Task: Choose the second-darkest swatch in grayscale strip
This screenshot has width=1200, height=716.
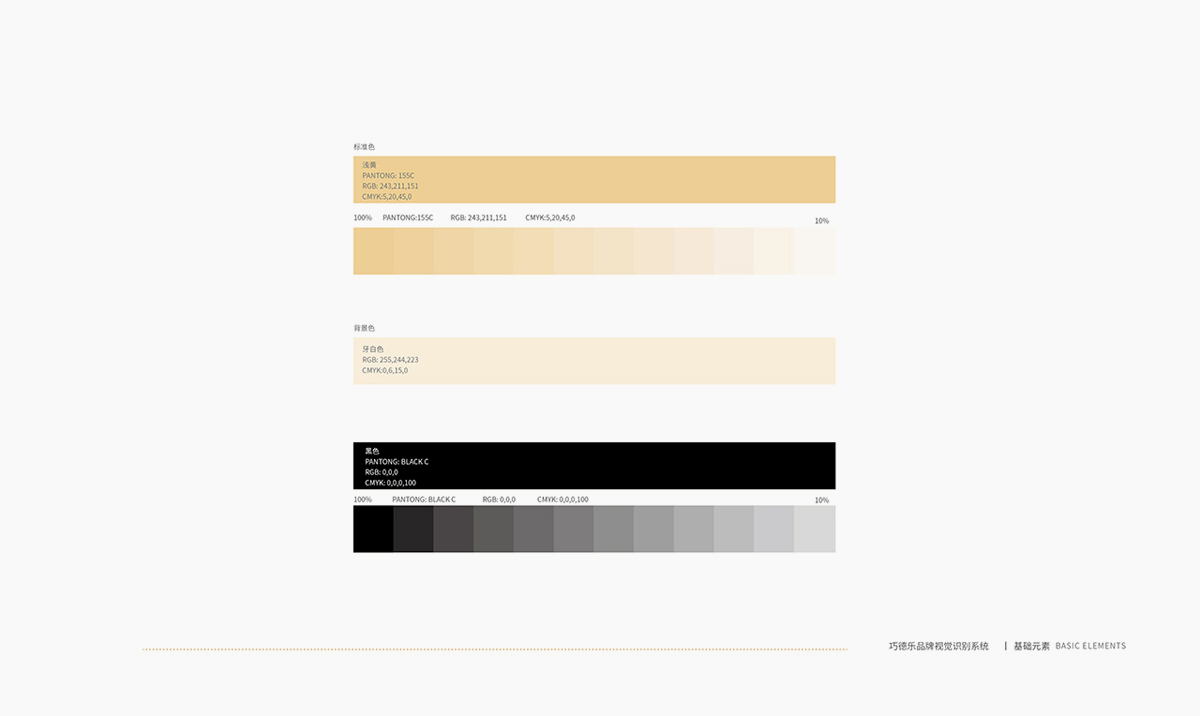Action: (413, 529)
